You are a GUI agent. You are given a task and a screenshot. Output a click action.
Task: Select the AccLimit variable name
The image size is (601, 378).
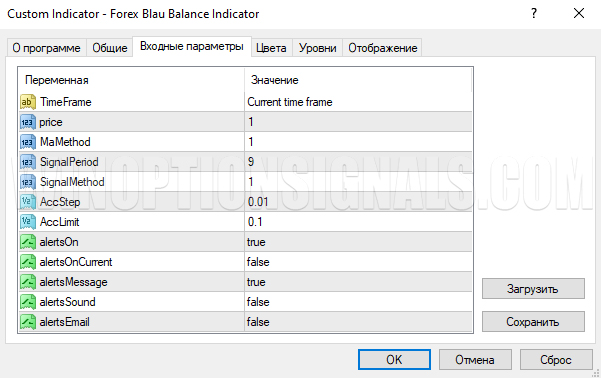point(59,222)
